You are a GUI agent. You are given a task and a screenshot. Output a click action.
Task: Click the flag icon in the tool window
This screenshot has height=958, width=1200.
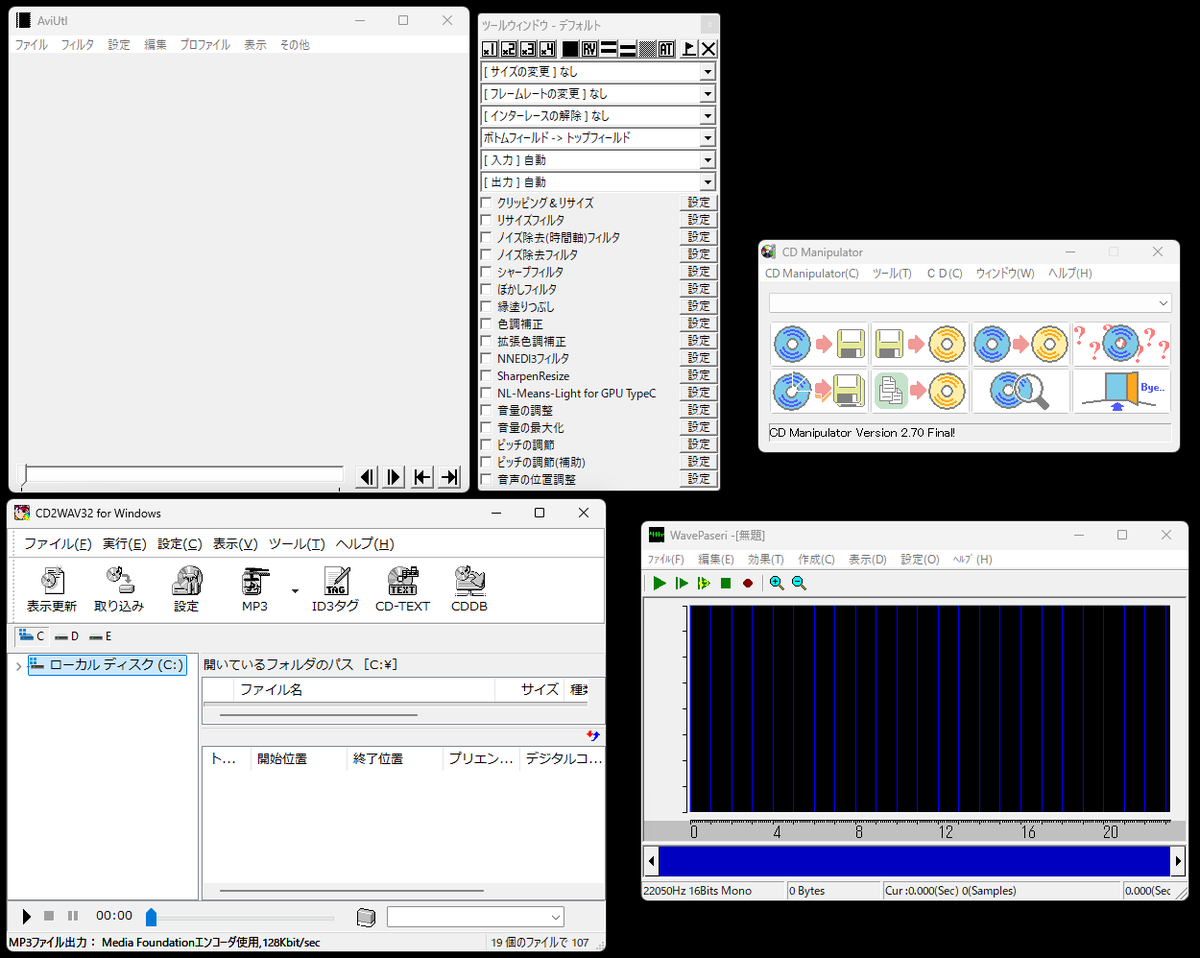689,49
